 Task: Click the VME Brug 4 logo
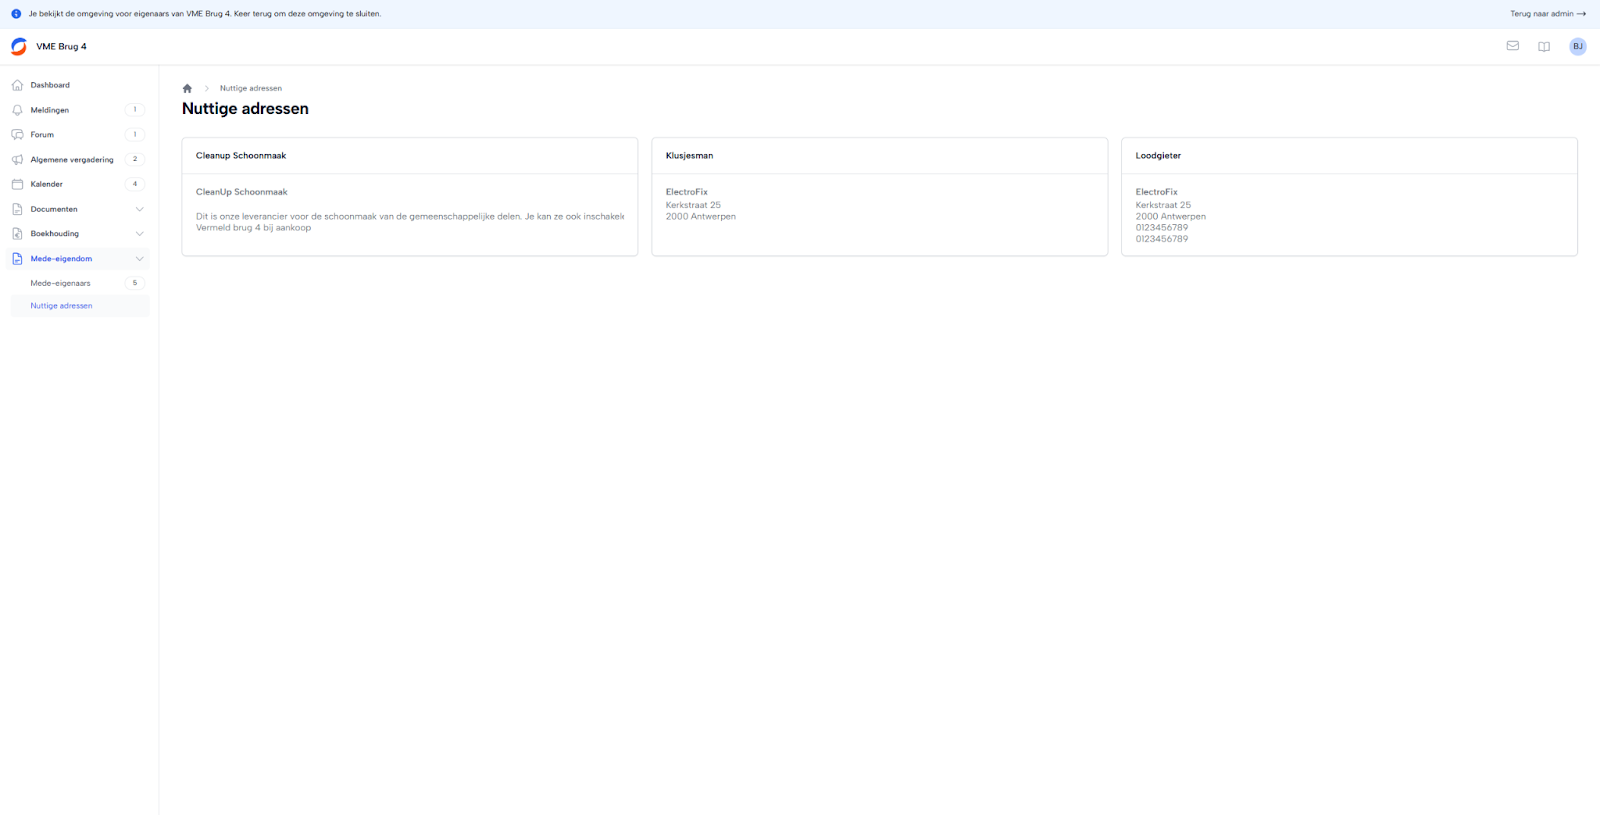pos(19,47)
